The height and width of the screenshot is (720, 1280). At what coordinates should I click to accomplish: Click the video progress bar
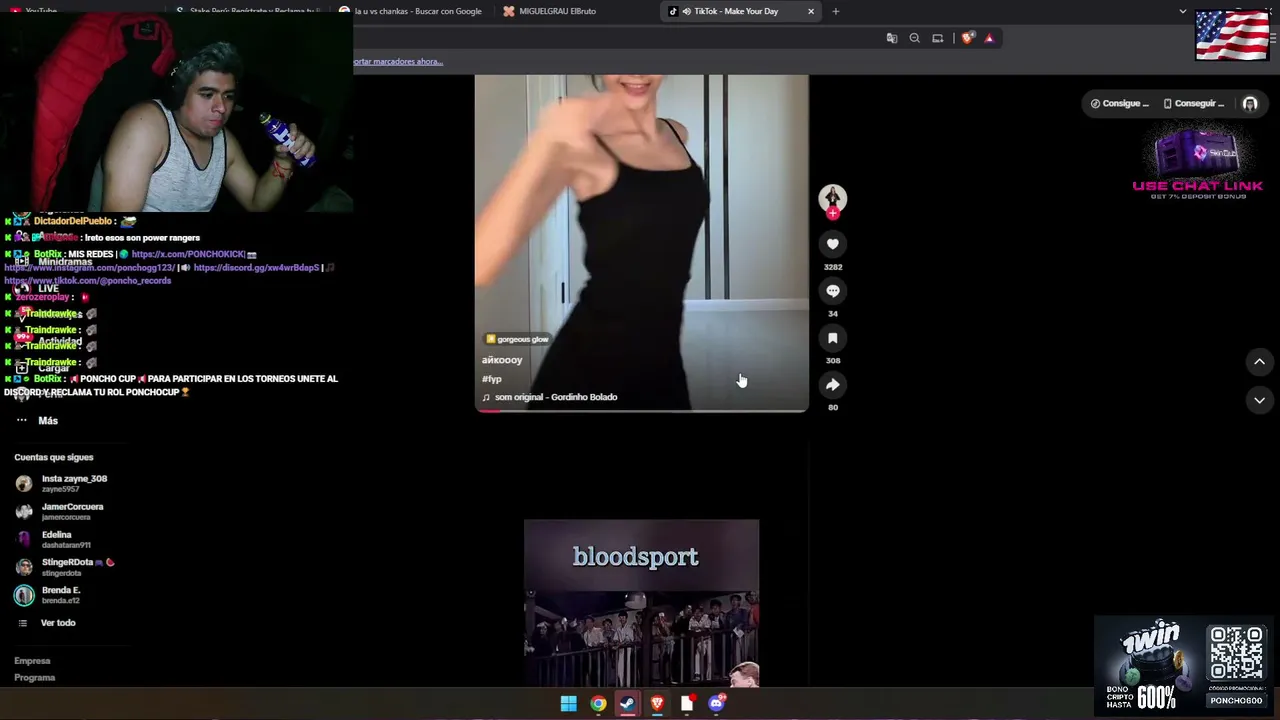click(641, 410)
